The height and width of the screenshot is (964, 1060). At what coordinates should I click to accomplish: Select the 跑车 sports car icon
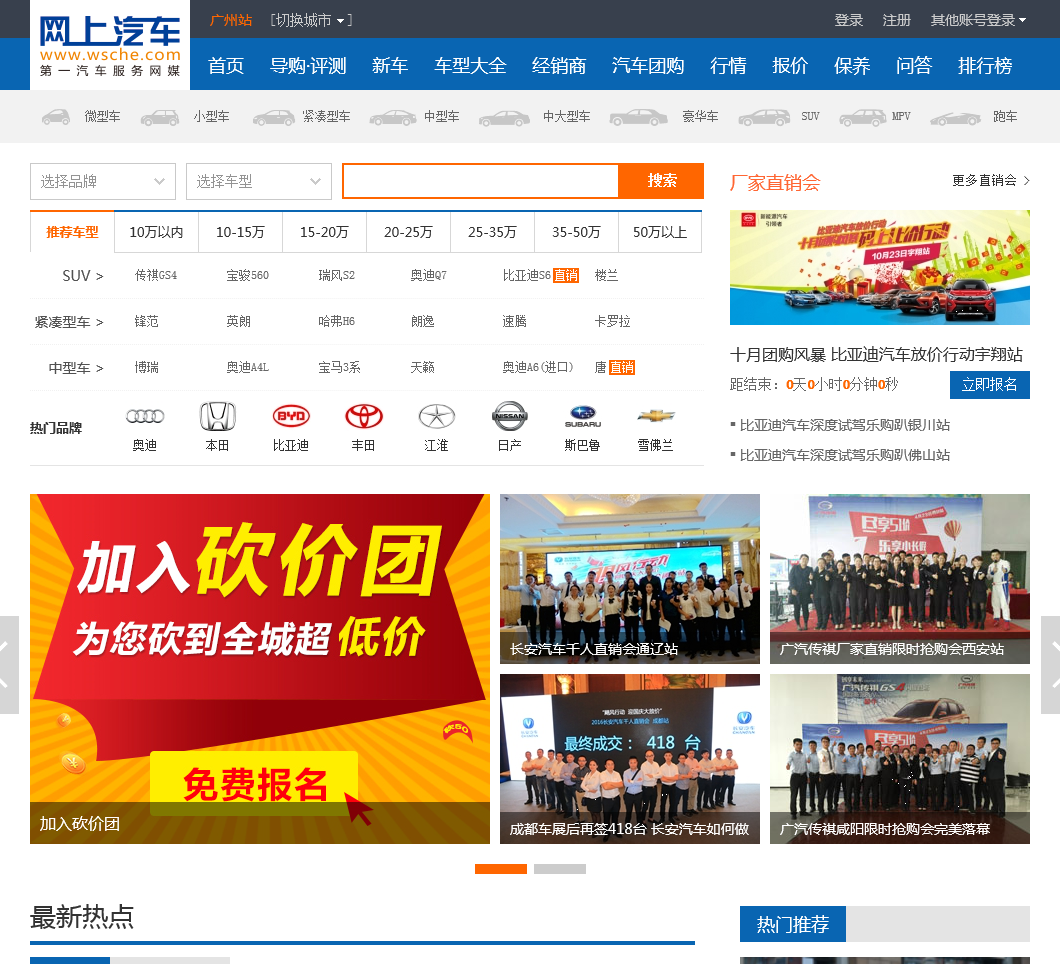[955, 119]
